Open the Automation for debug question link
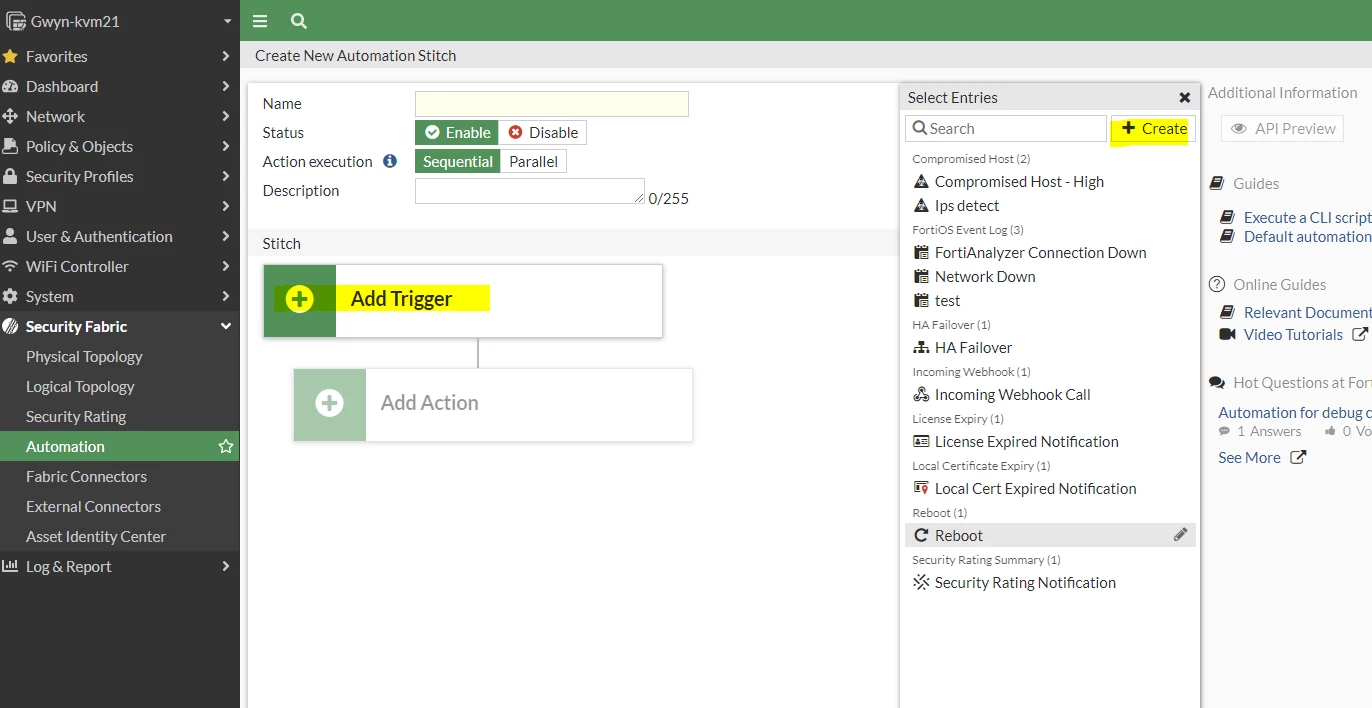This screenshot has width=1372, height=708. point(1295,413)
